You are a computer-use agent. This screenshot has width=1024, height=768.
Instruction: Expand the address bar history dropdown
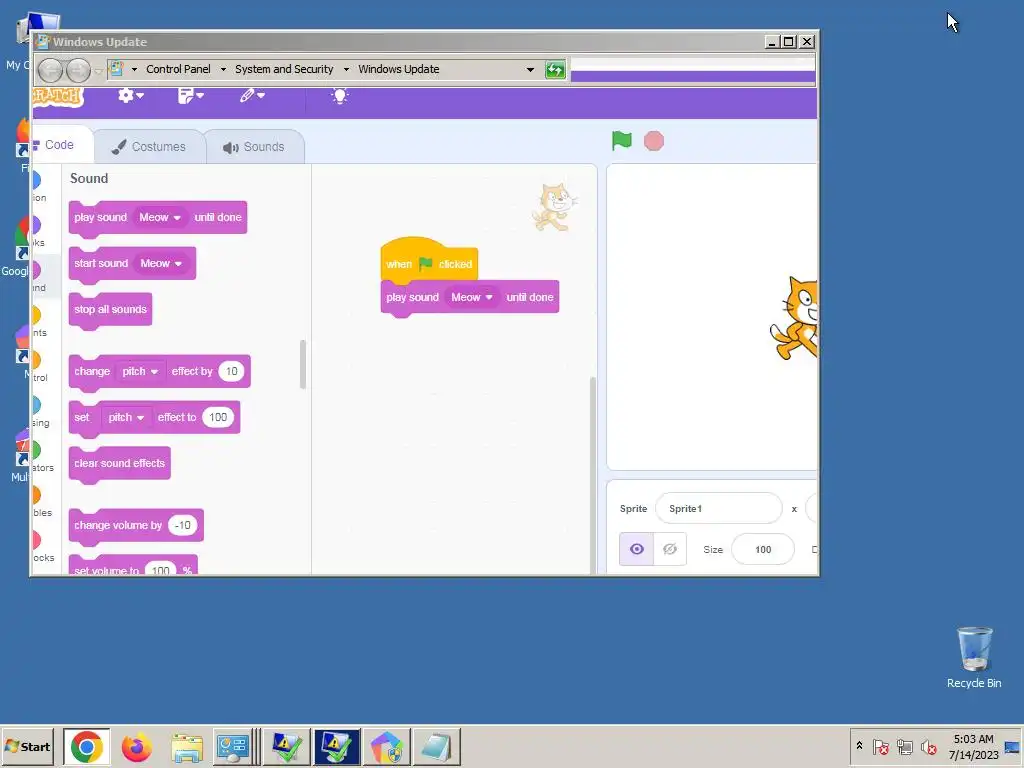pos(530,69)
